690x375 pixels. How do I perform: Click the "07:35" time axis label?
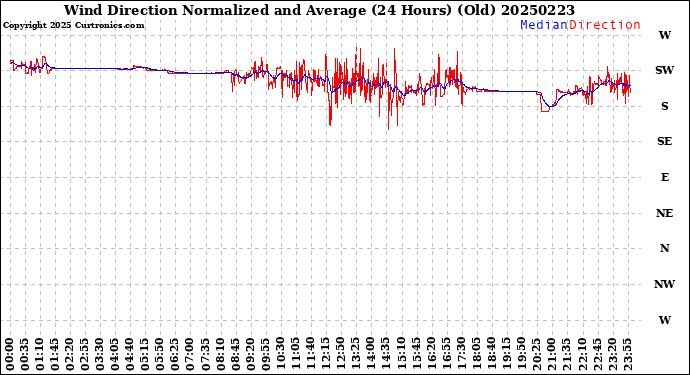point(206,354)
